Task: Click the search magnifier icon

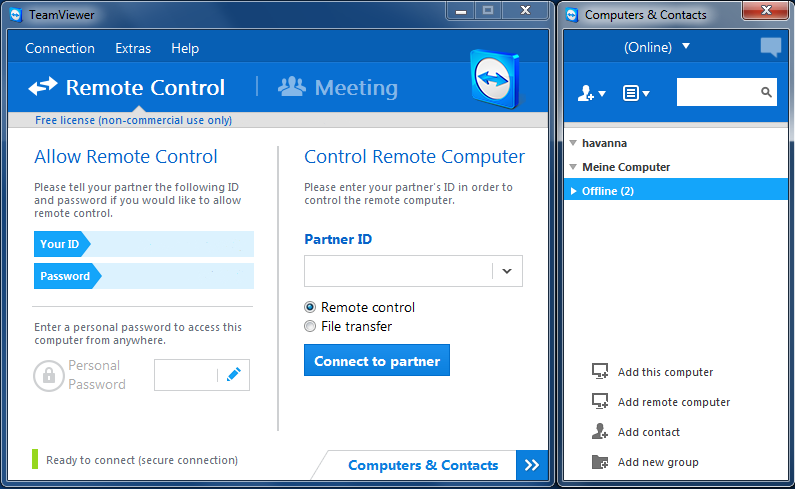Action: 766,92
